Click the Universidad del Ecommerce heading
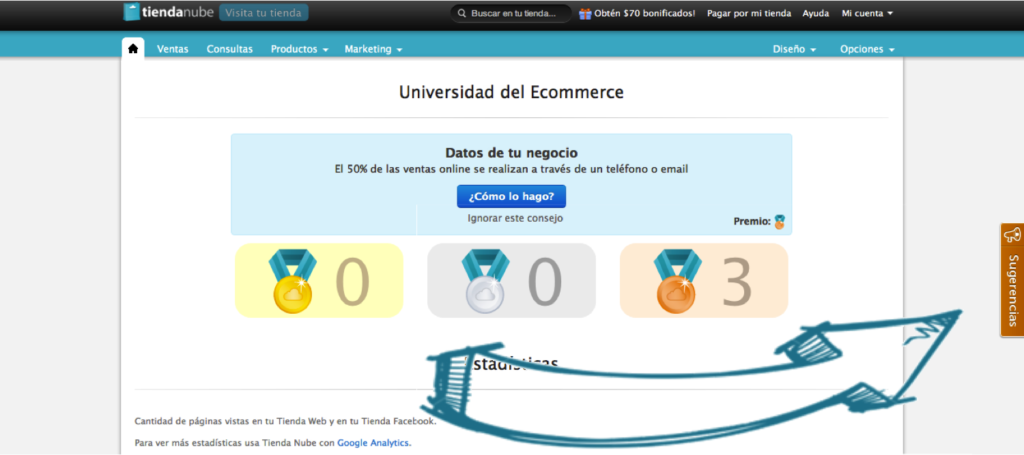Viewport: 1024px width, 455px height. click(x=511, y=92)
